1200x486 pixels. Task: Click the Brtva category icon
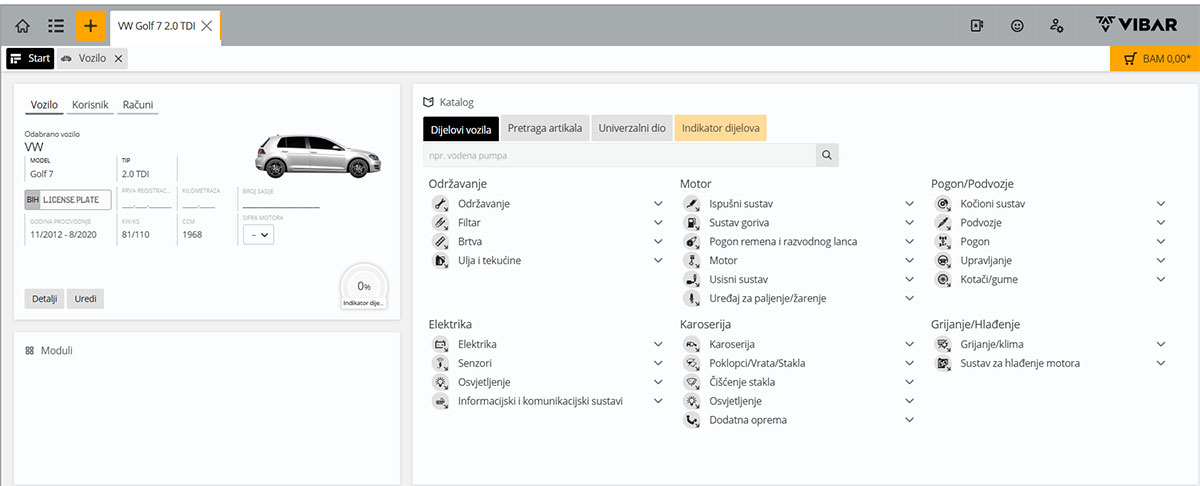click(439, 242)
